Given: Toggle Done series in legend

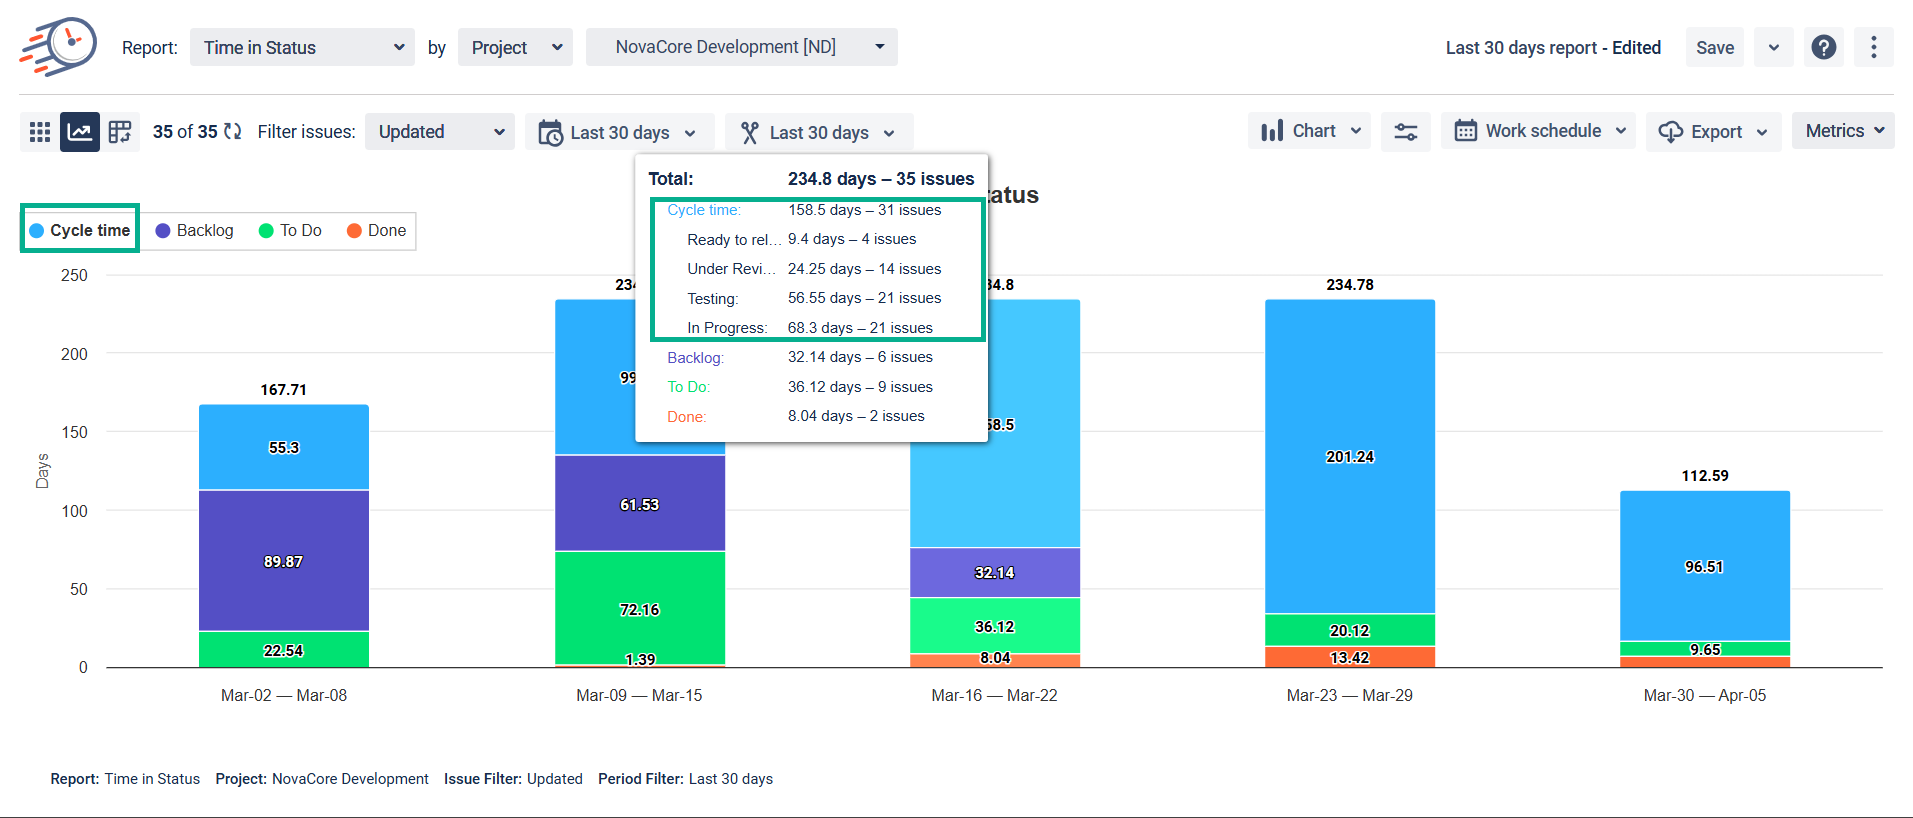Looking at the screenshot, I should 376,231.
